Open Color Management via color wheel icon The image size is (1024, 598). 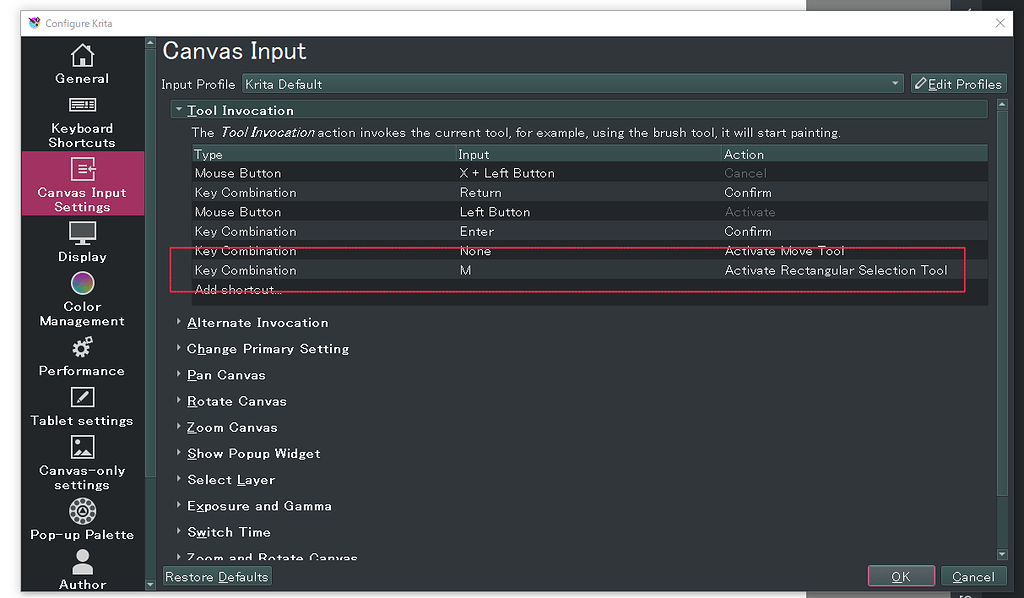coord(82,283)
